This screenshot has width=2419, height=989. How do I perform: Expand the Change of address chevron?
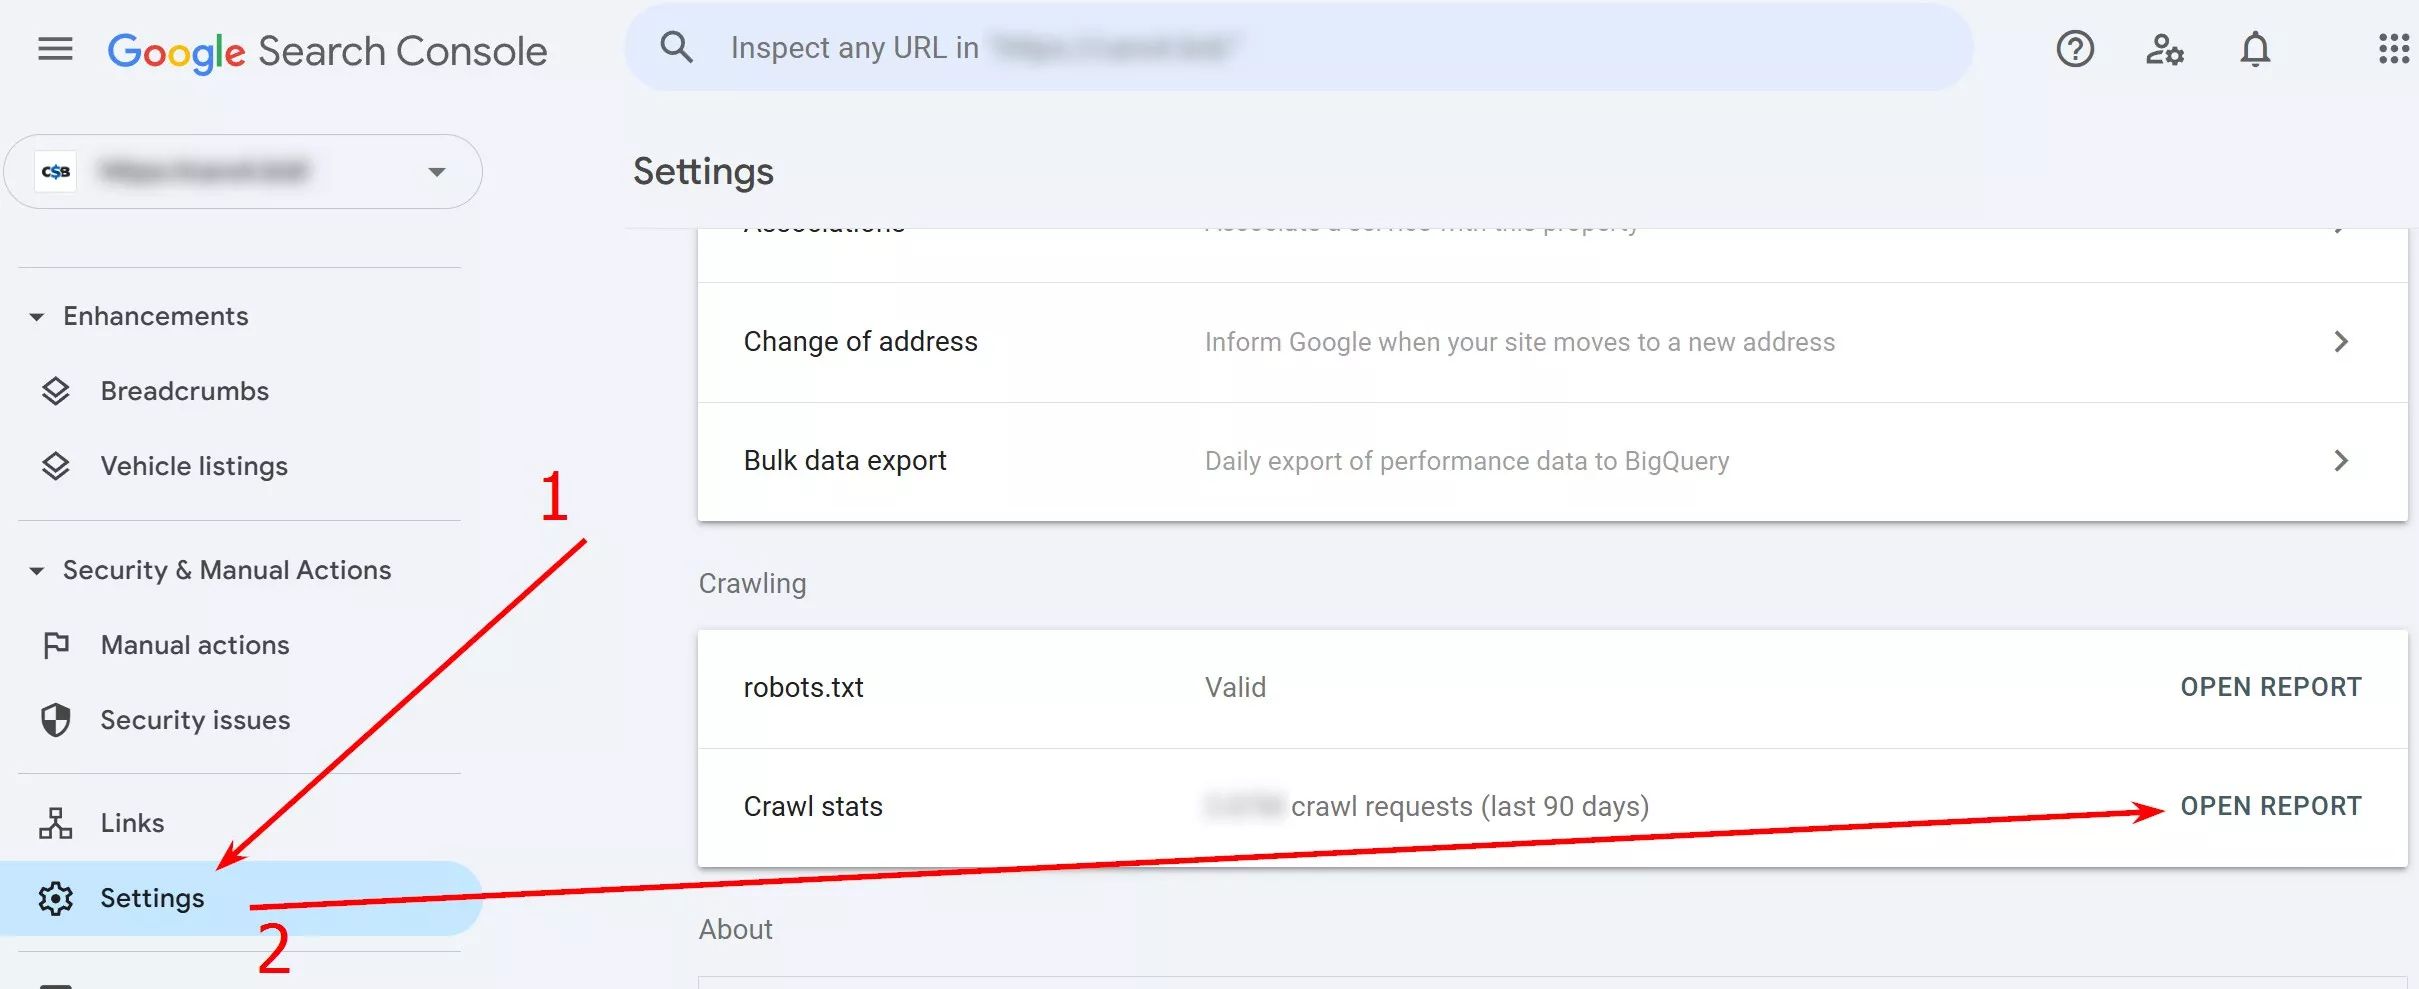[2341, 342]
